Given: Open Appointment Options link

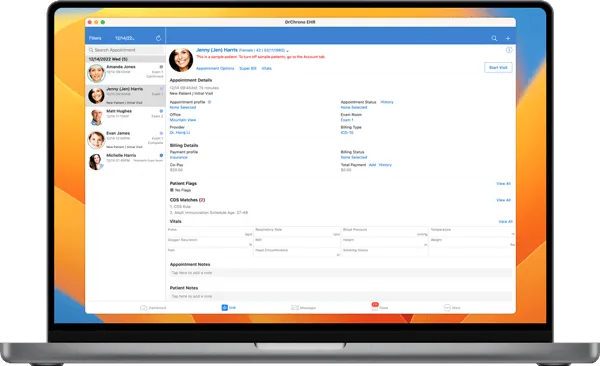Looking at the screenshot, I should 215,68.
